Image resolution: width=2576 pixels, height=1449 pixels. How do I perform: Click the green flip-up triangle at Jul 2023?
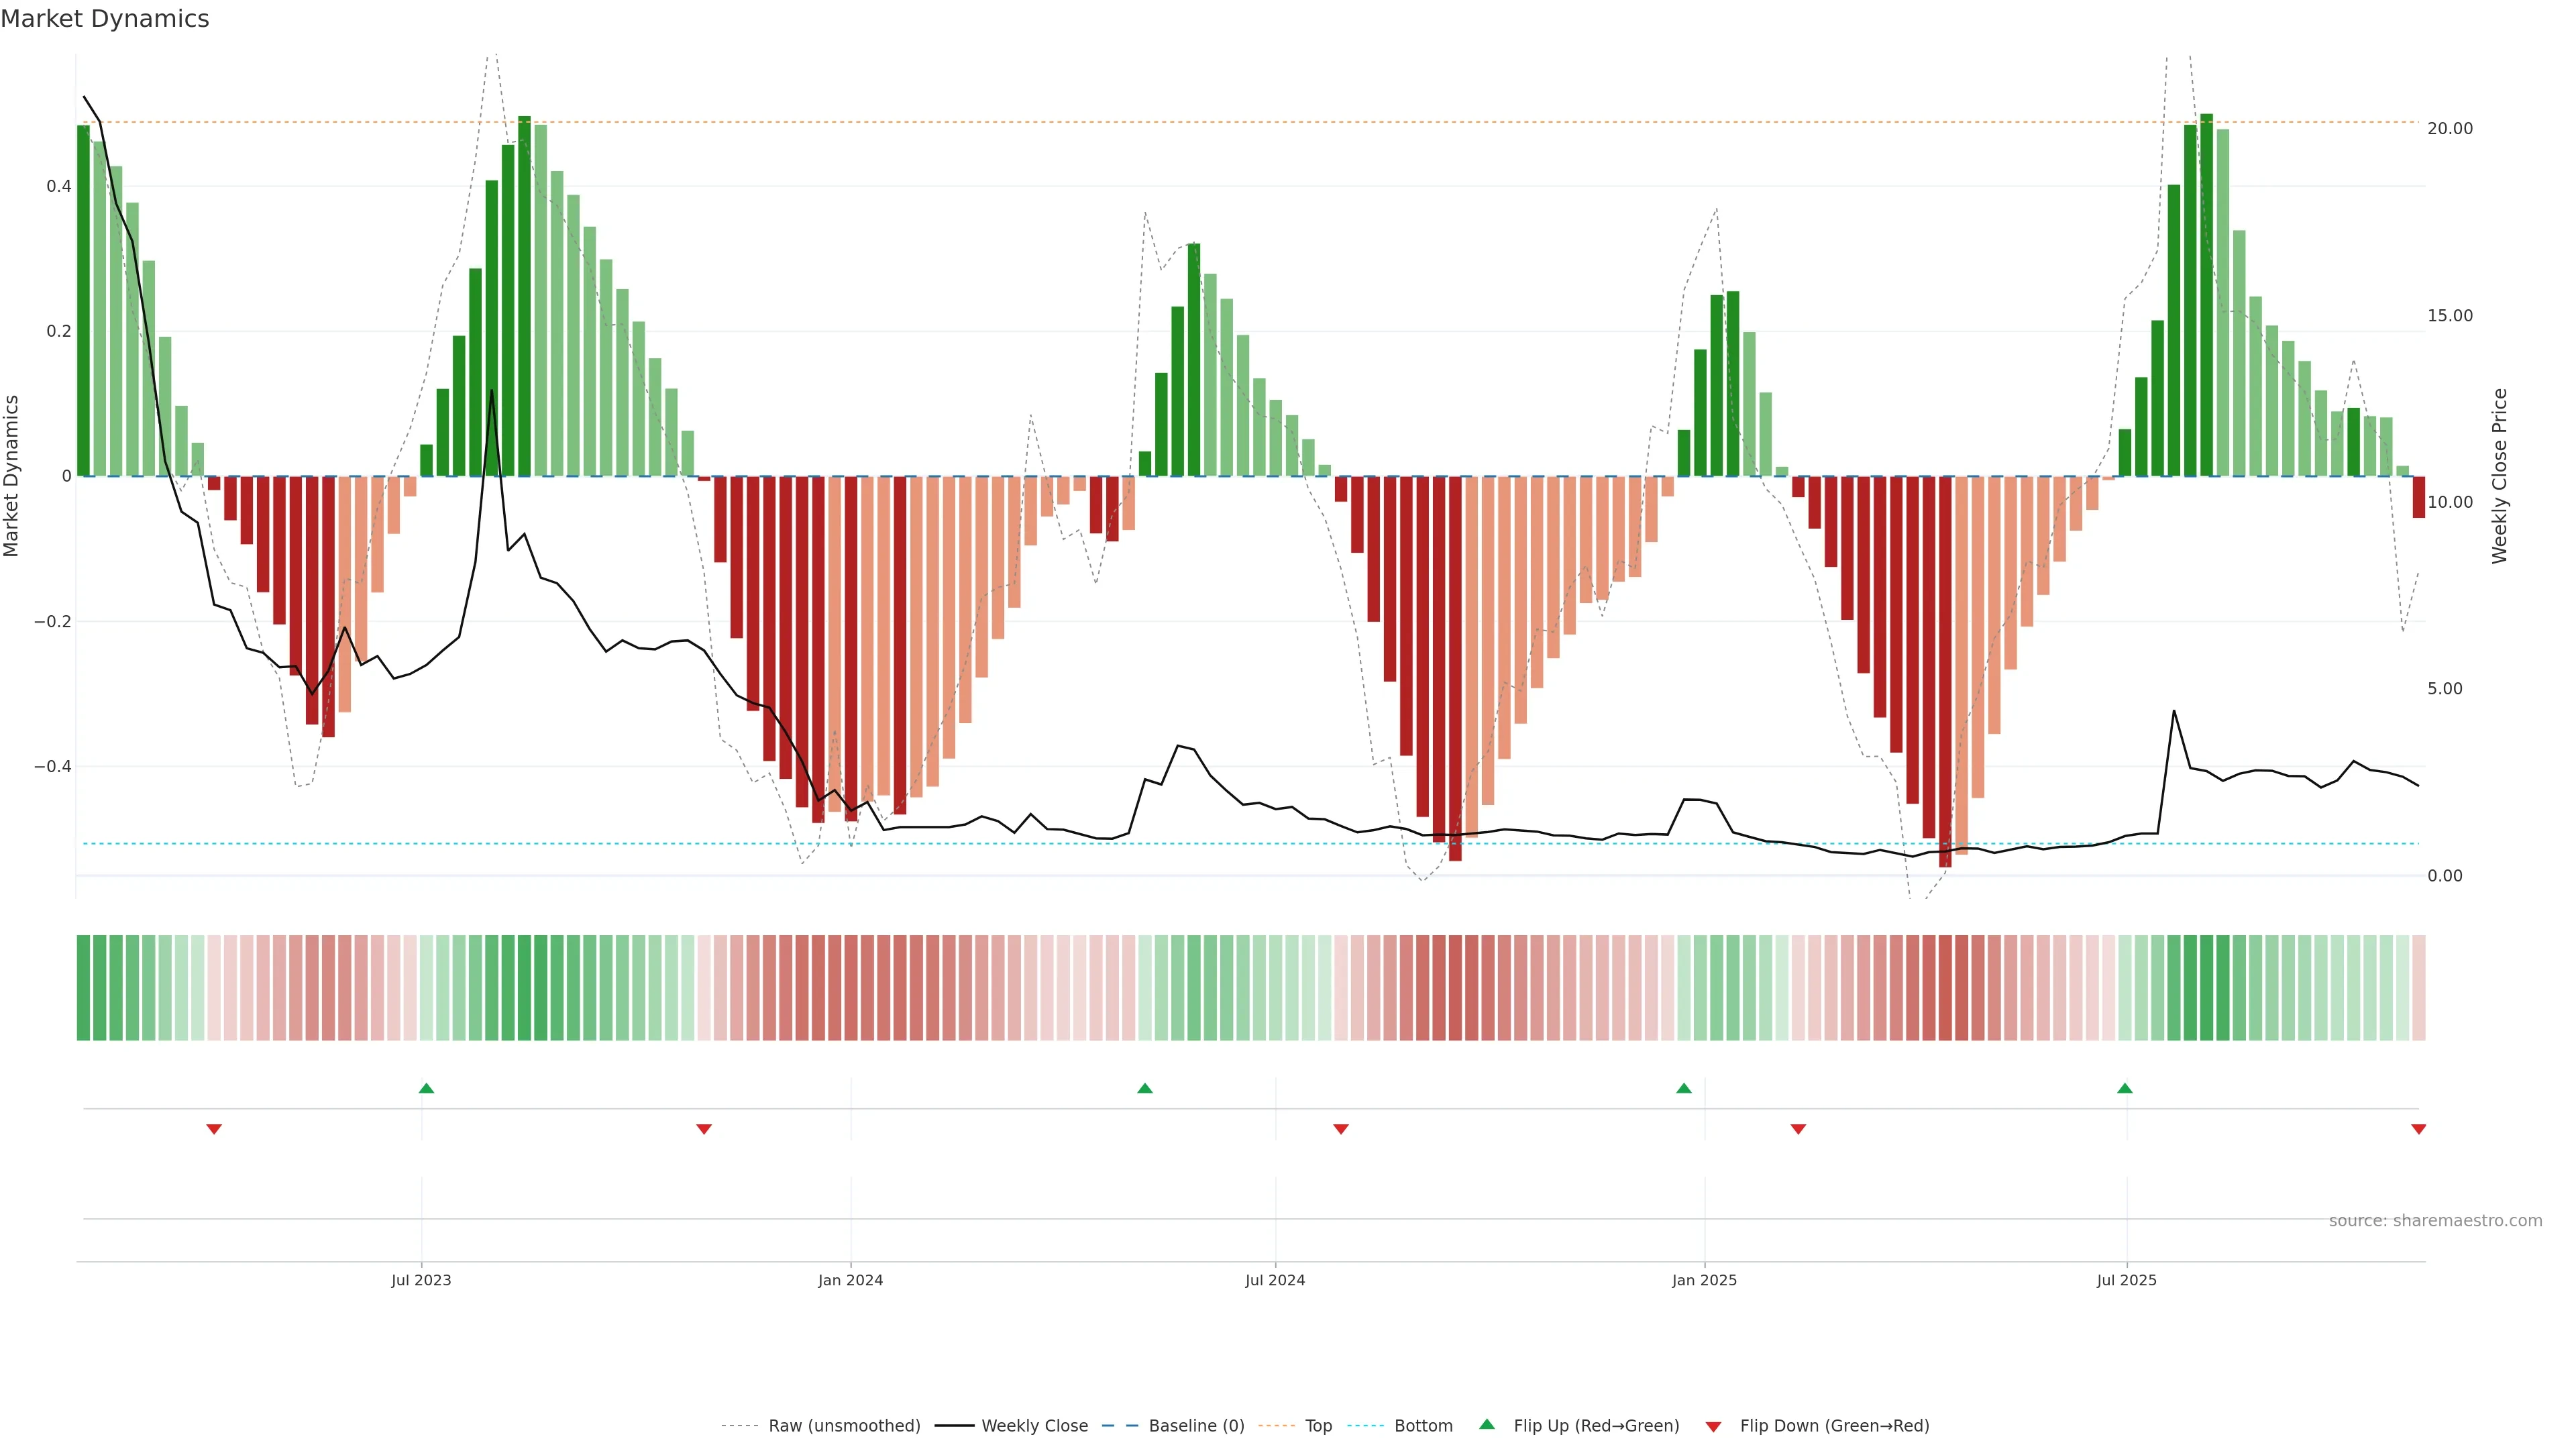426,1088
